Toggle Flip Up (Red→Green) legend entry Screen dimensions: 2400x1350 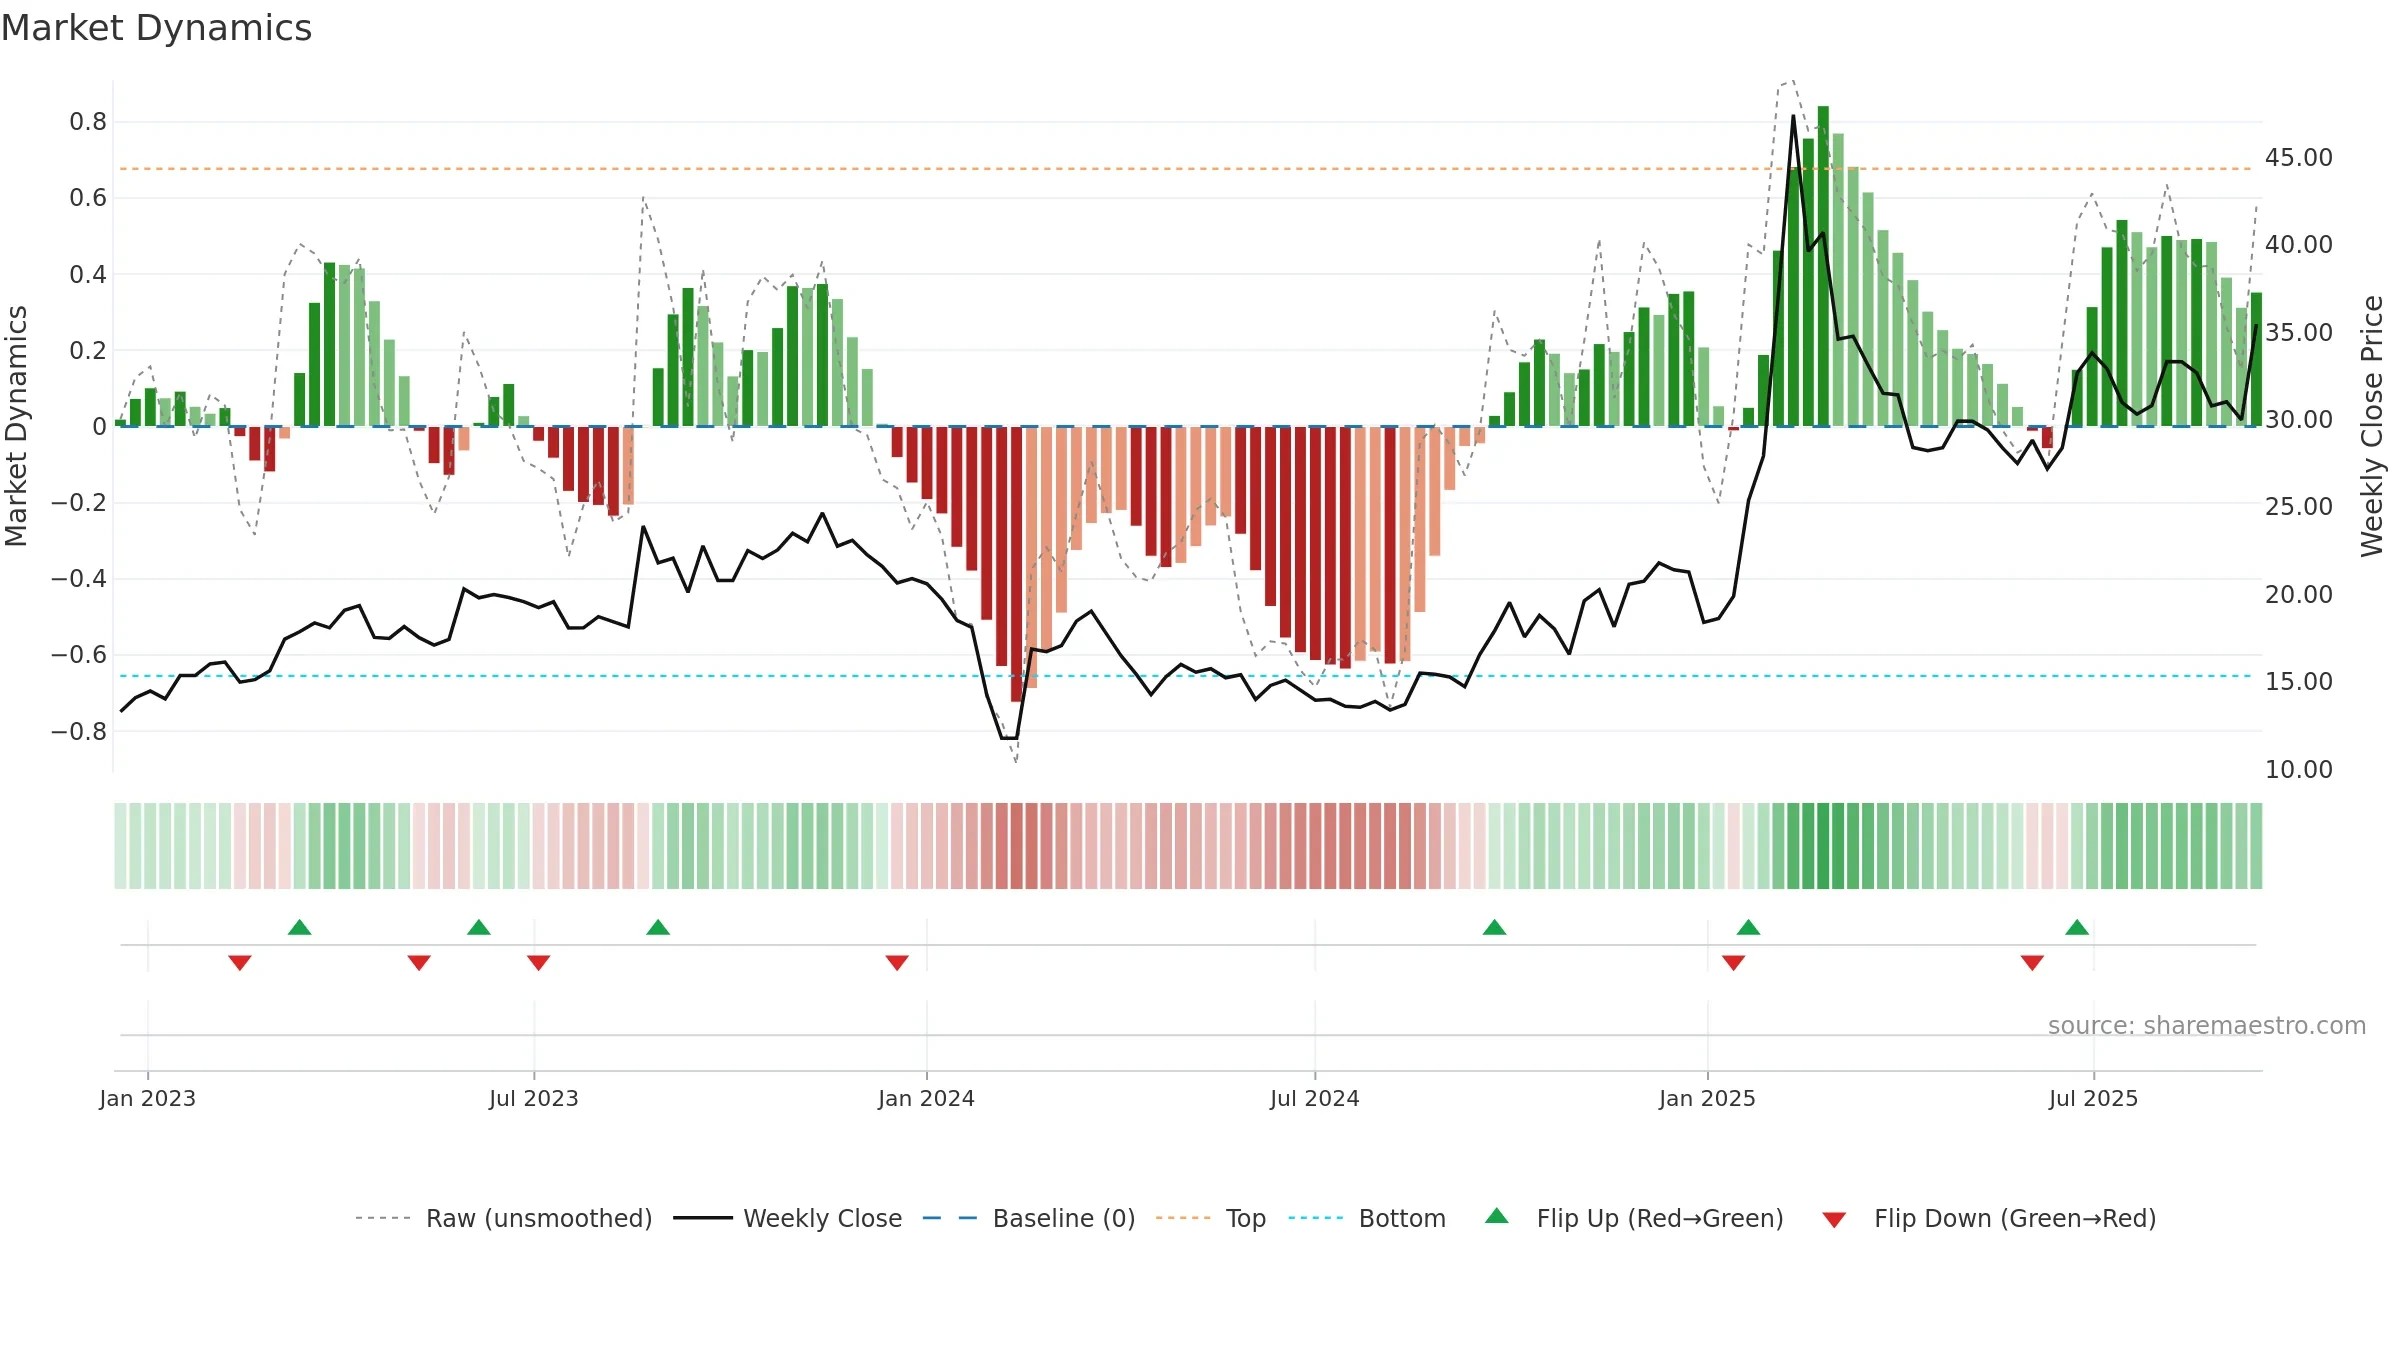[1635, 1218]
